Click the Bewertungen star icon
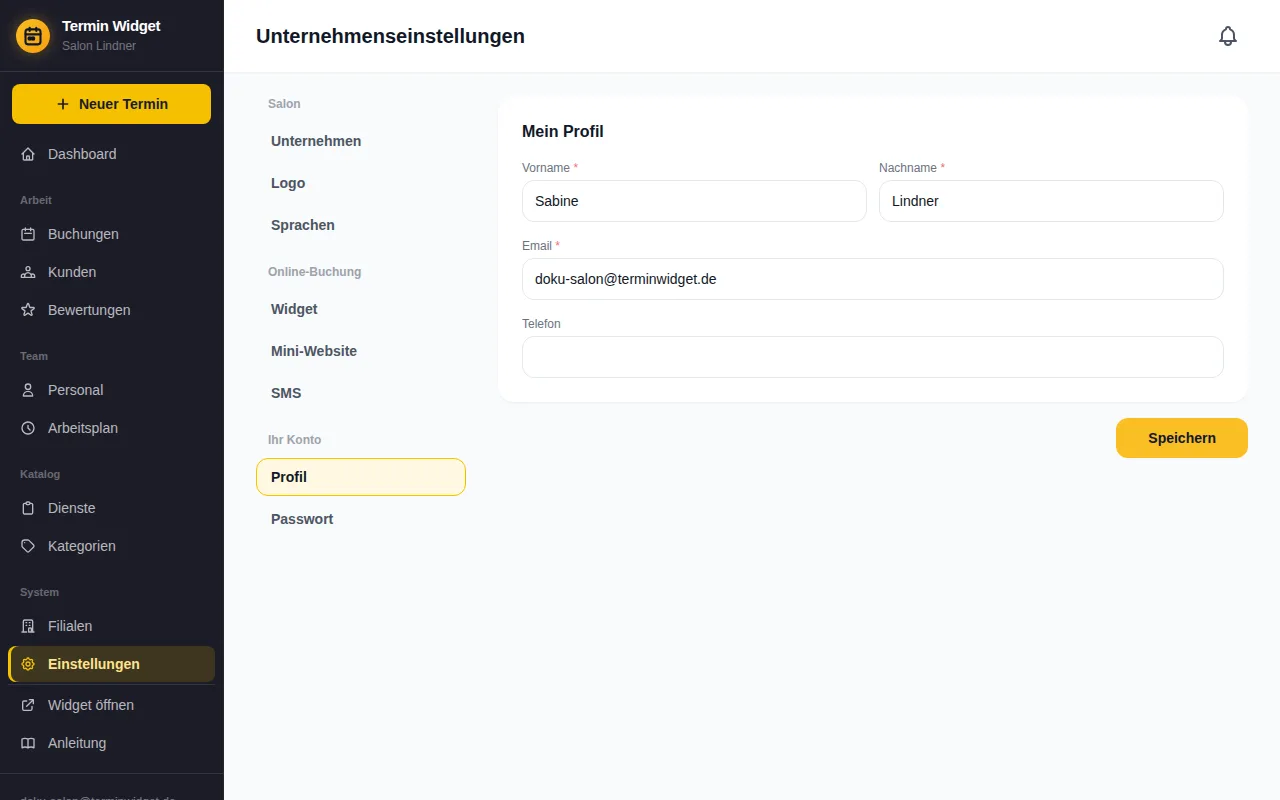Screen dimensions: 1280x800 click(28, 310)
